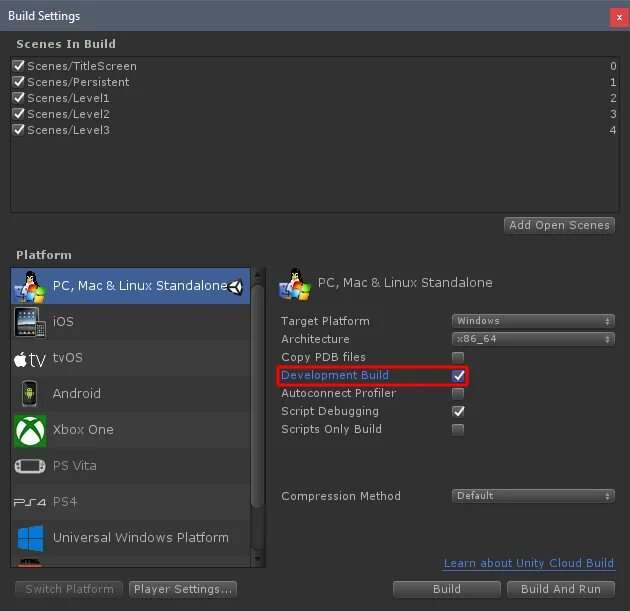The image size is (630, 611).
Task: Select the iOS platform row
Action: 131,322
